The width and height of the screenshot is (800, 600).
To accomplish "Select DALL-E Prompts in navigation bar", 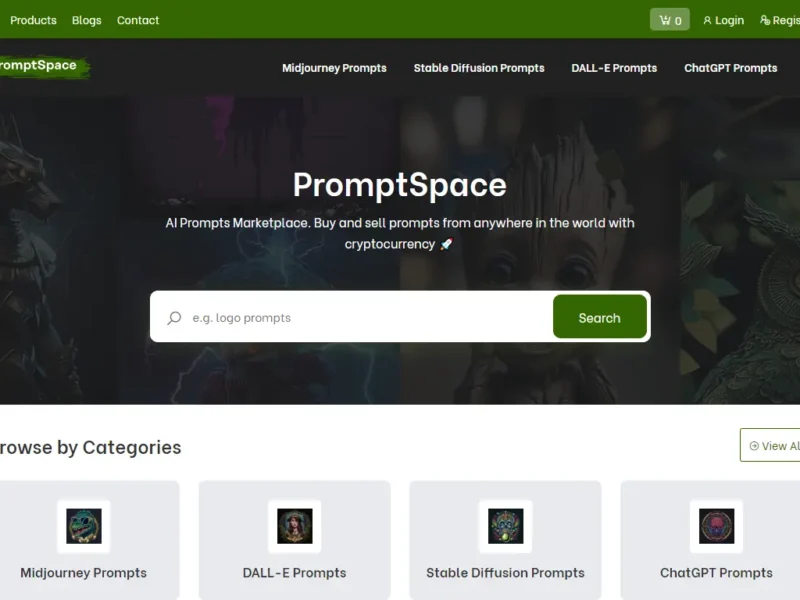I will tap(614, 68).
